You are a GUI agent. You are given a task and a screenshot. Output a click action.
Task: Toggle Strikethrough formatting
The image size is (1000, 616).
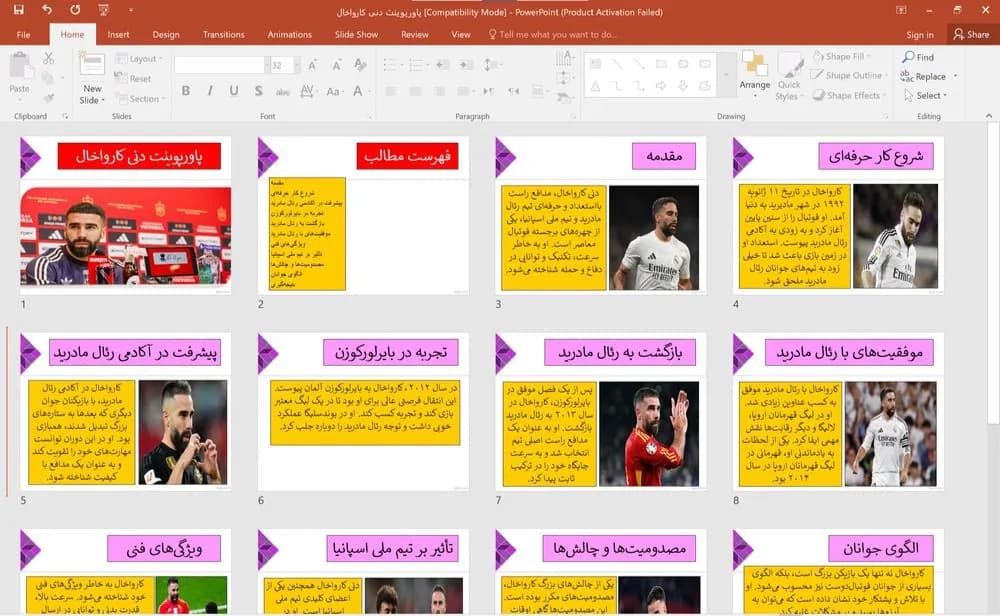[x=283, y=91]
